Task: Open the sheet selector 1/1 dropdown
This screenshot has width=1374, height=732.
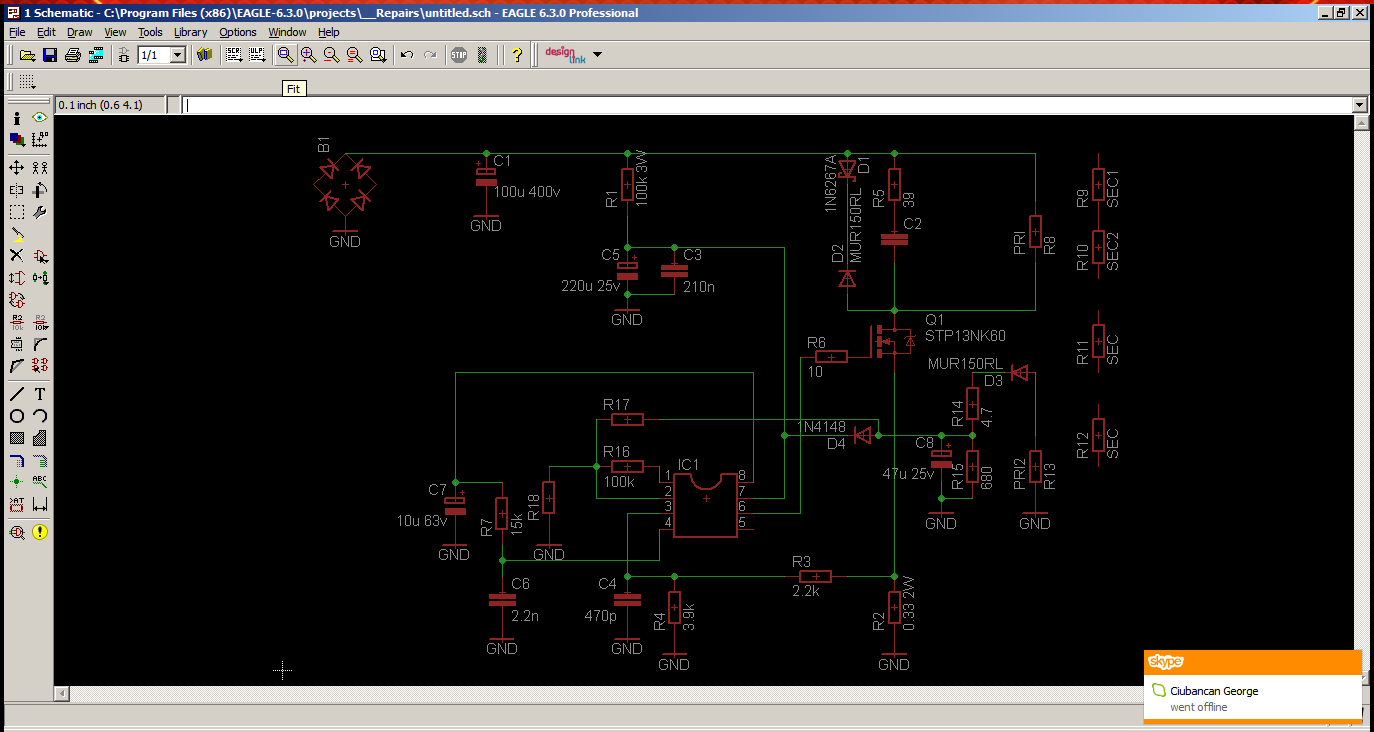Action: point(177,55)
